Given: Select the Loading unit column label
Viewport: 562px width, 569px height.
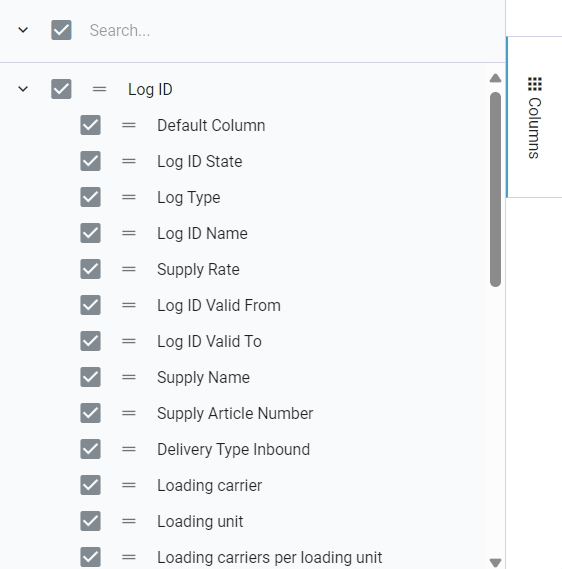Looking at the screenshot, I should 200,521.
